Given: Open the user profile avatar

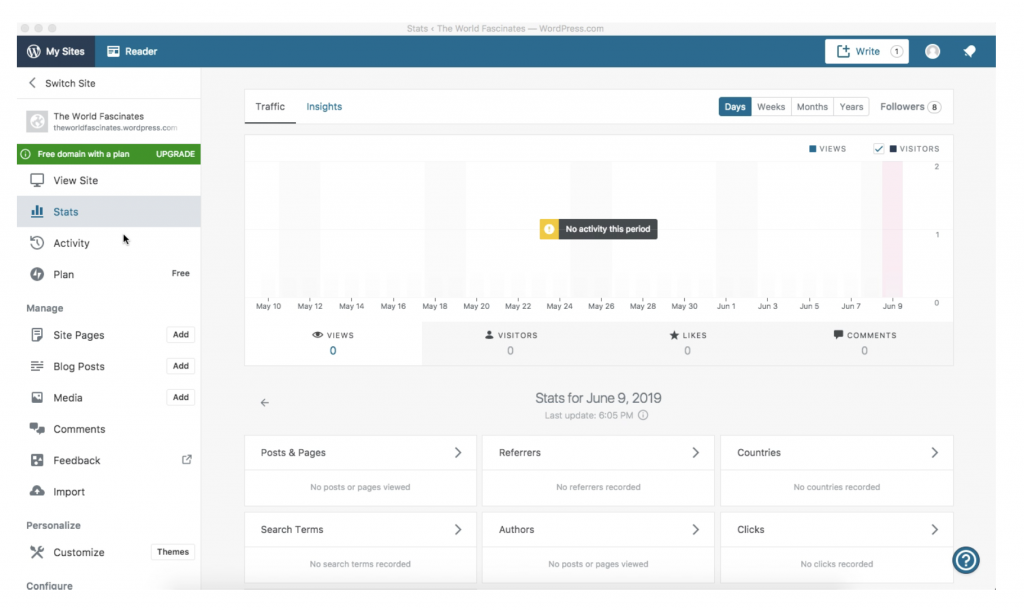Looking at the screenshot, I should [933, 51].
